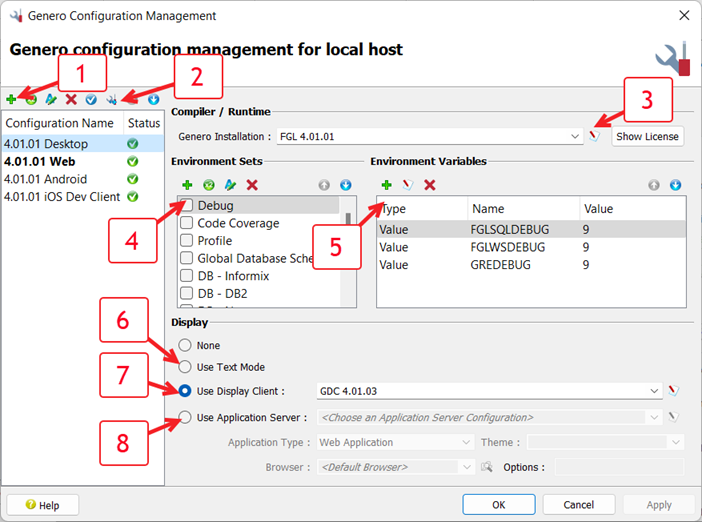
Task: Delete the selected environment variable
Action: [x=430, y=185]
